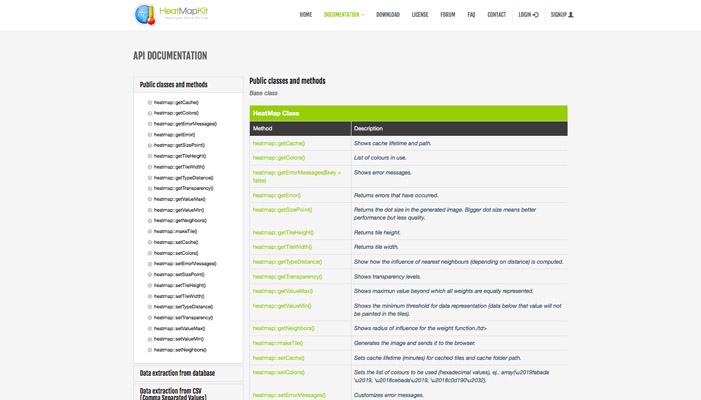701x400 pixels.
Task: Collapse the Public classes and methods panel
Action: [188, 84]
